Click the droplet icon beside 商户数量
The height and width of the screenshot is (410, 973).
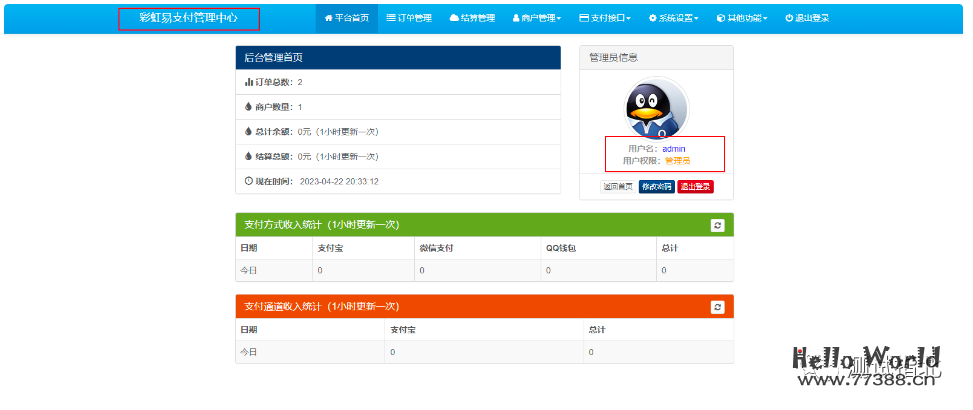(x=249, y=107)
